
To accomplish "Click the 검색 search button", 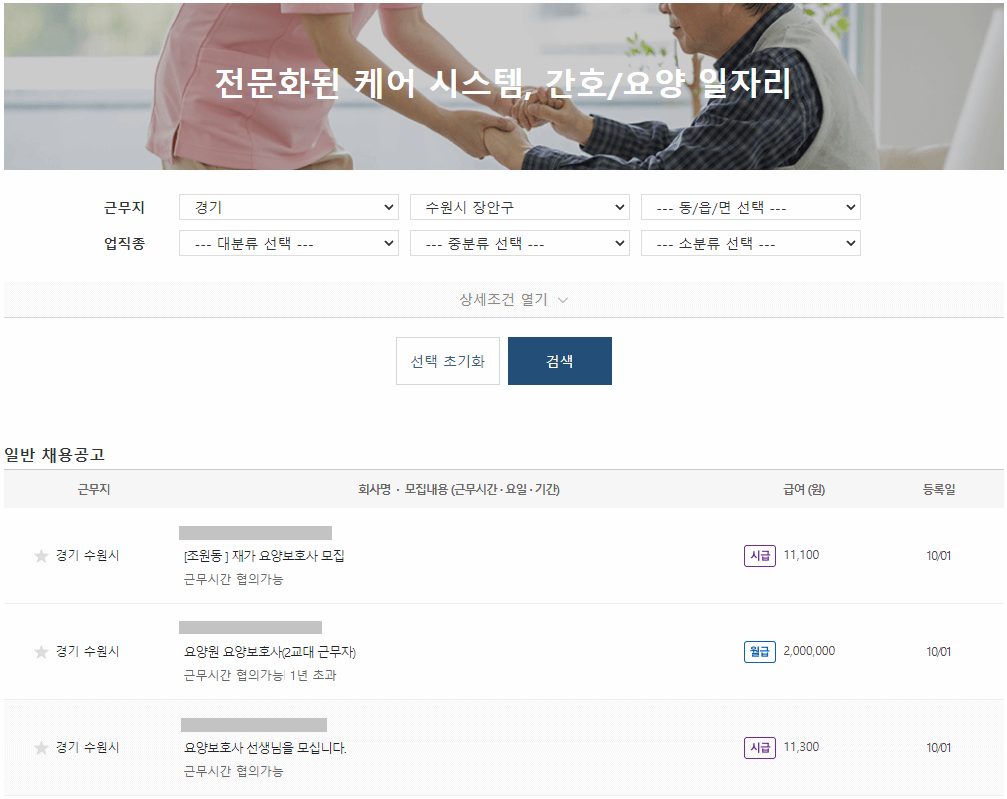I will tap(559, 361).
